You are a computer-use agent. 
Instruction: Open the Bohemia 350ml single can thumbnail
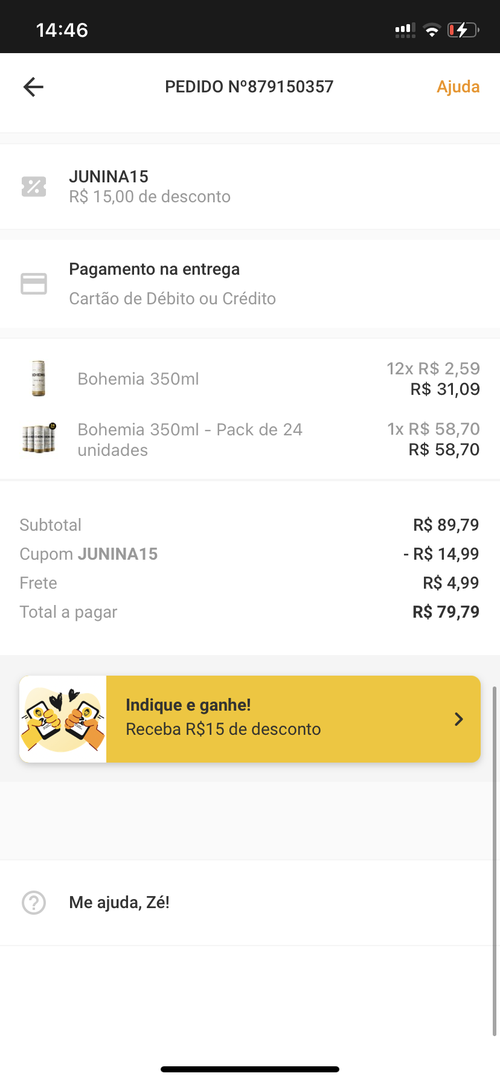click(x=39, y=378)
